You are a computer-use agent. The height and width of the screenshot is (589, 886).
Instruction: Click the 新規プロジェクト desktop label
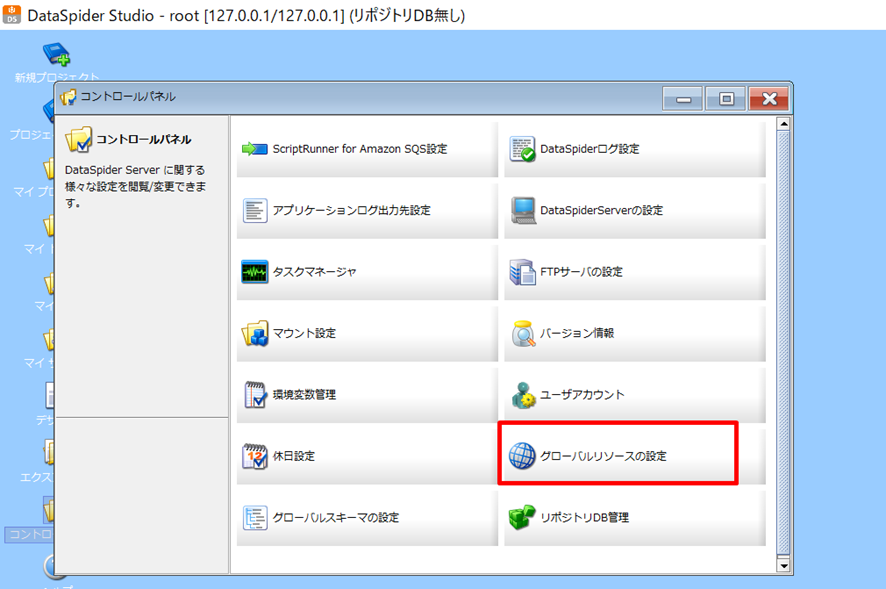point(57,77)
